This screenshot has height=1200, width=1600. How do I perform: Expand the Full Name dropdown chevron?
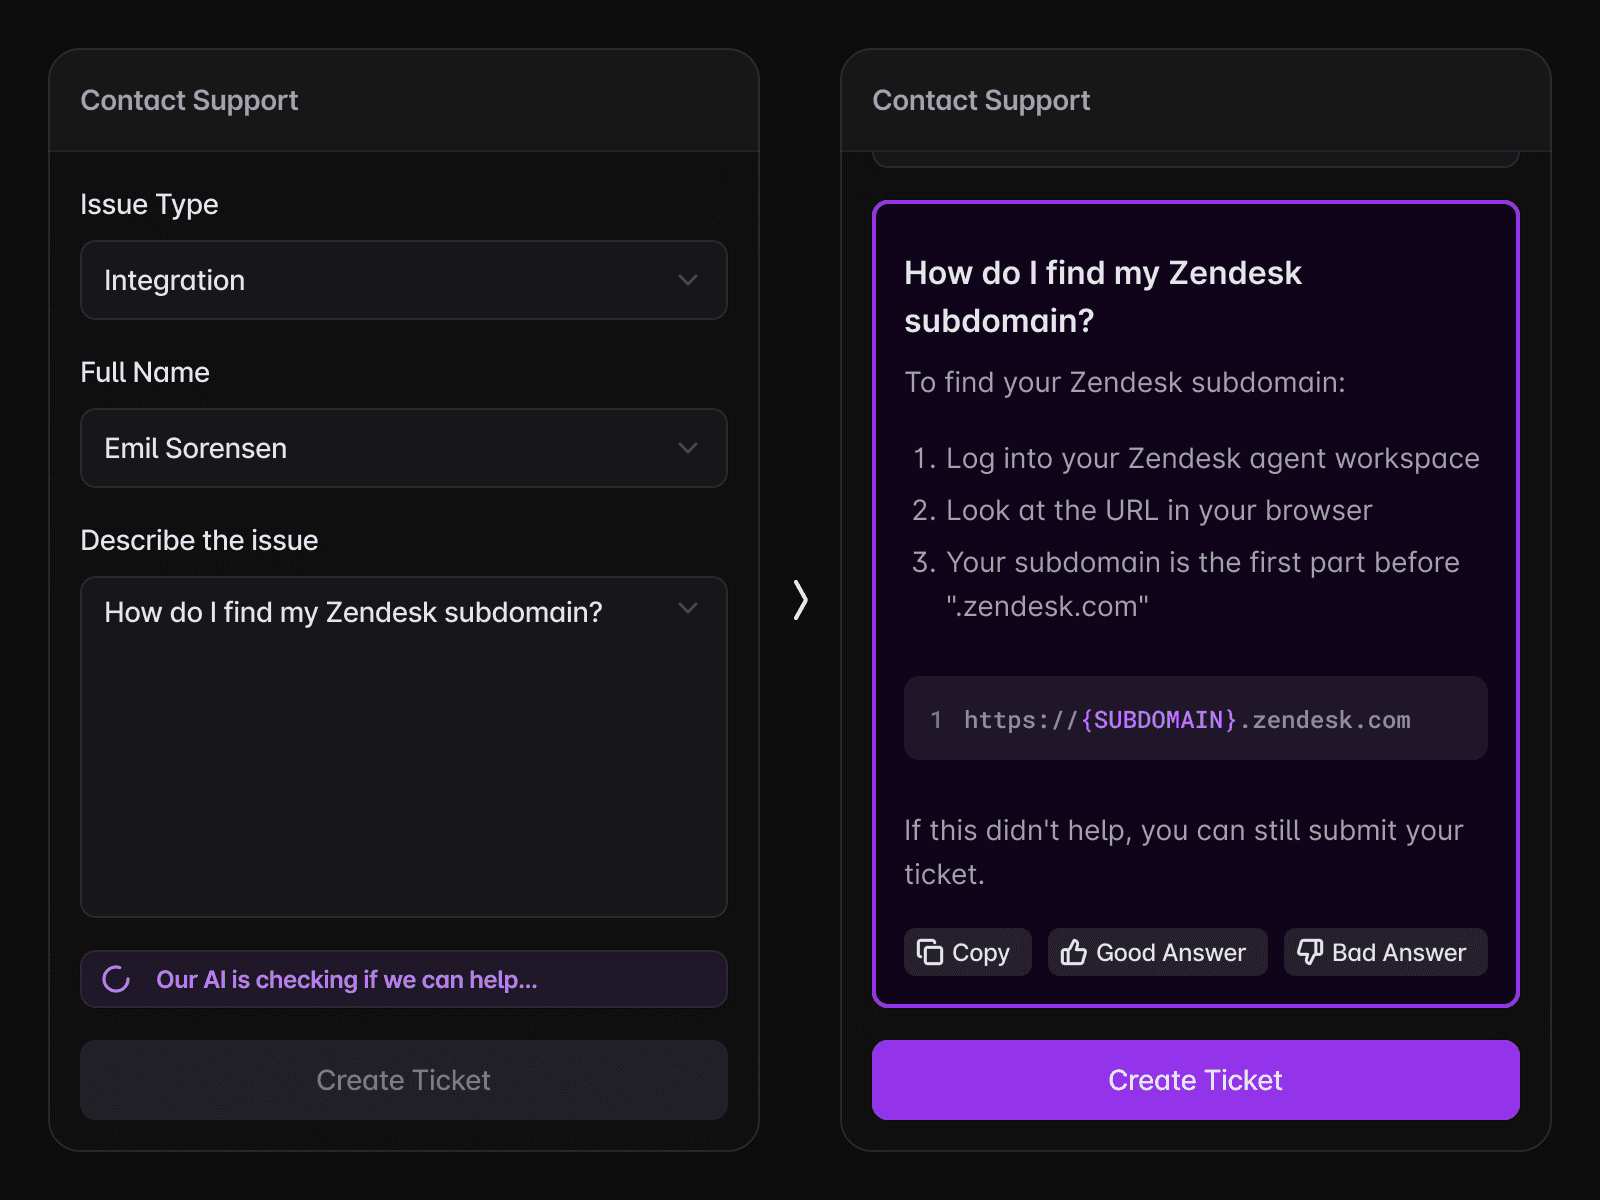[688, 448]
